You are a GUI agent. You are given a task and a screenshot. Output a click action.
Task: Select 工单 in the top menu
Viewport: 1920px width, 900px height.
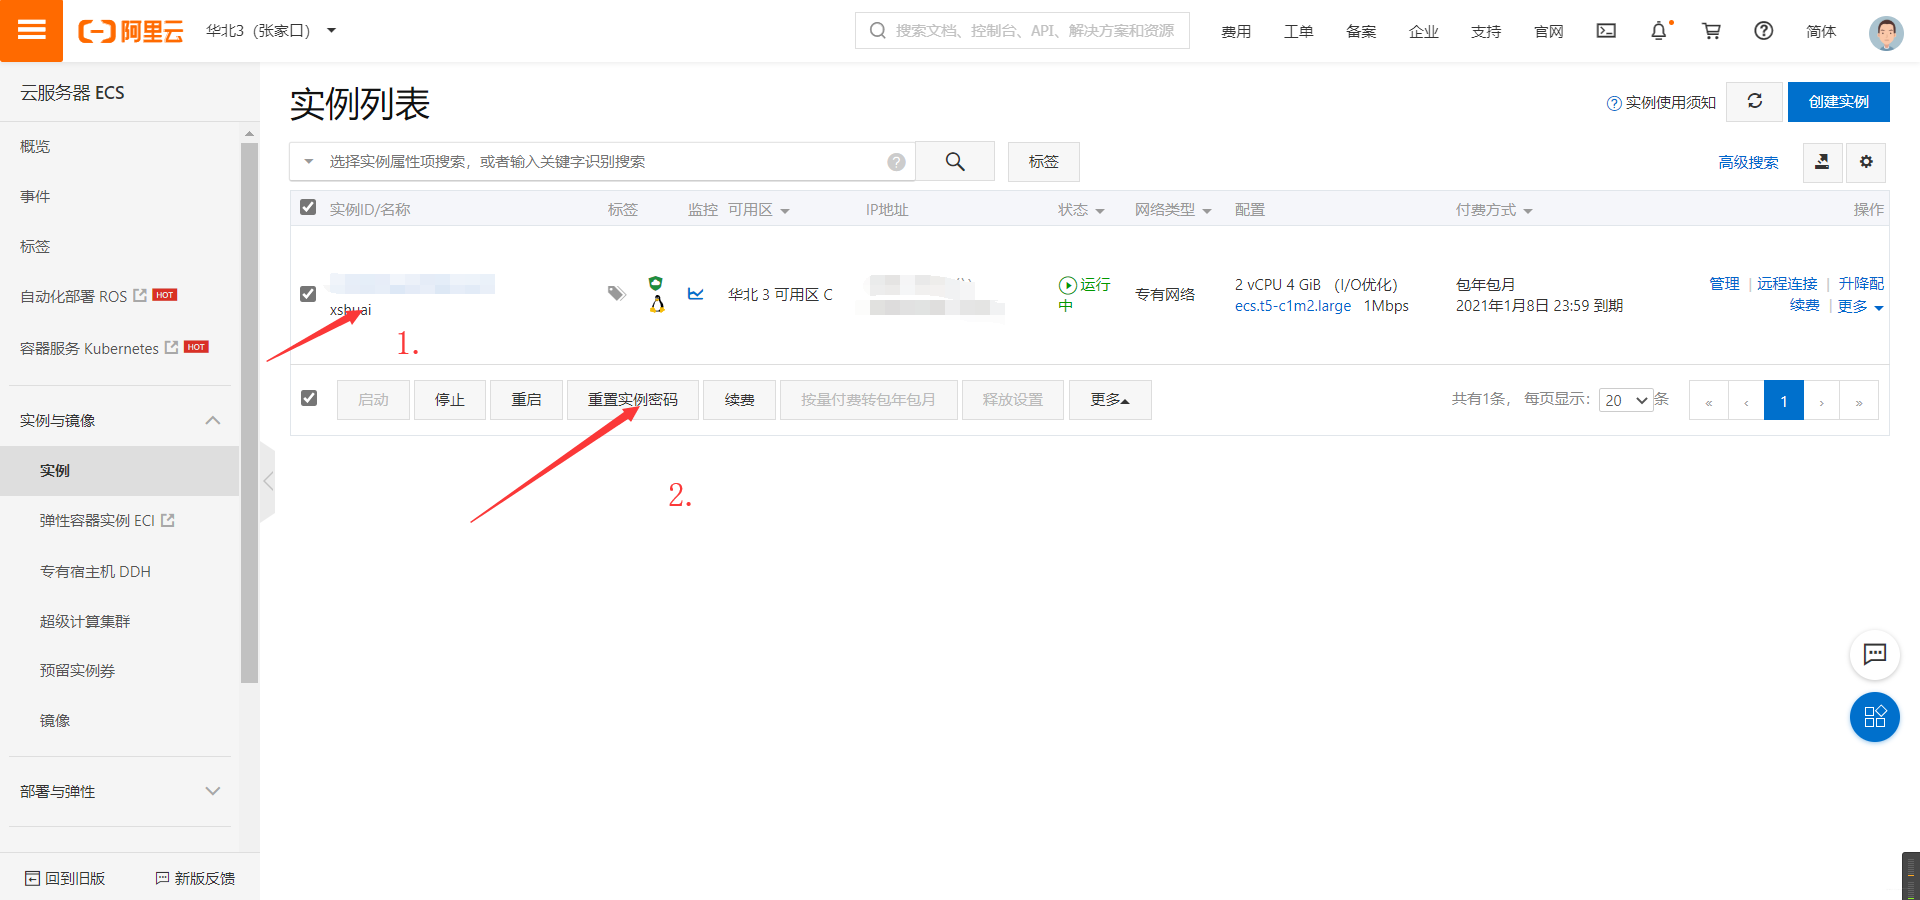point(1298,31)
